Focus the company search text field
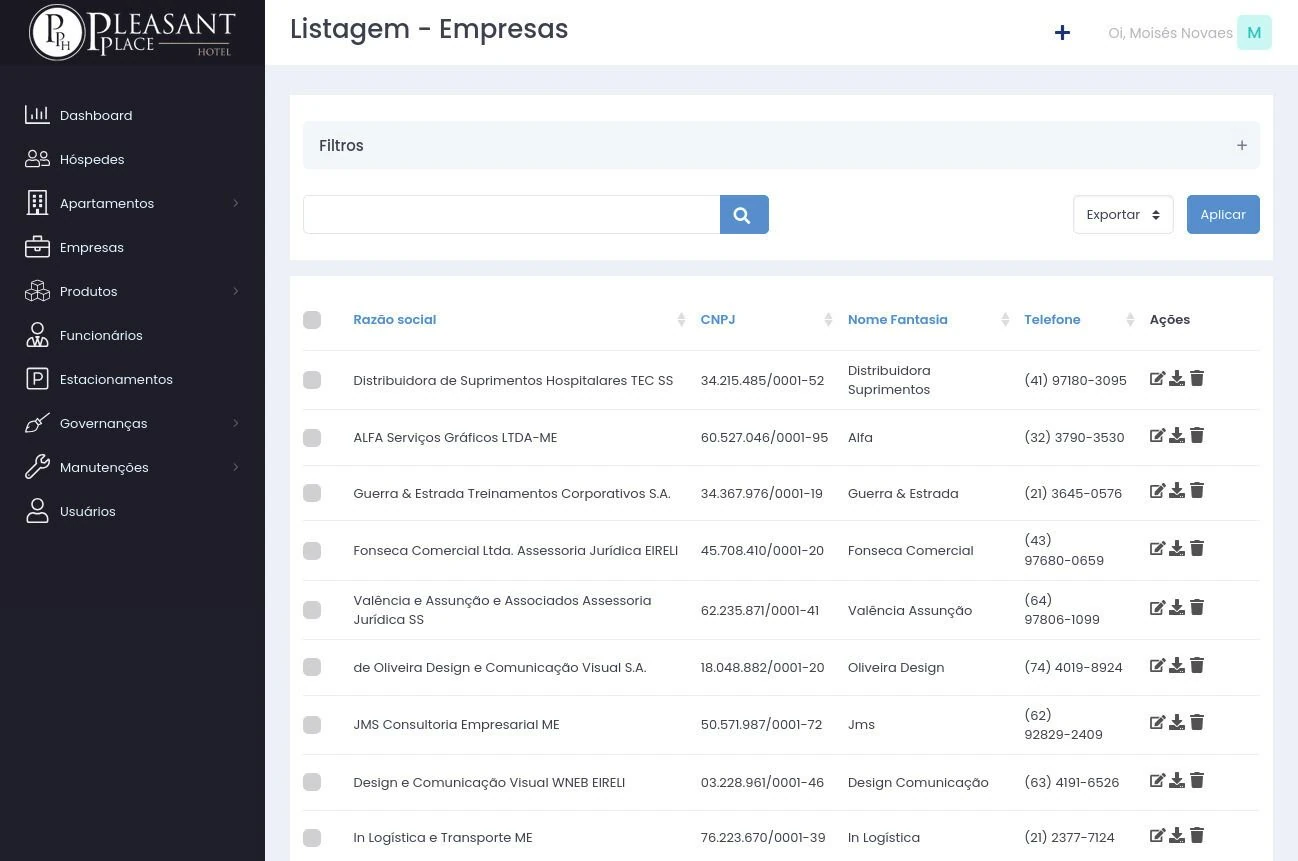The image size is (1298, 861). [x=511, y=215]
